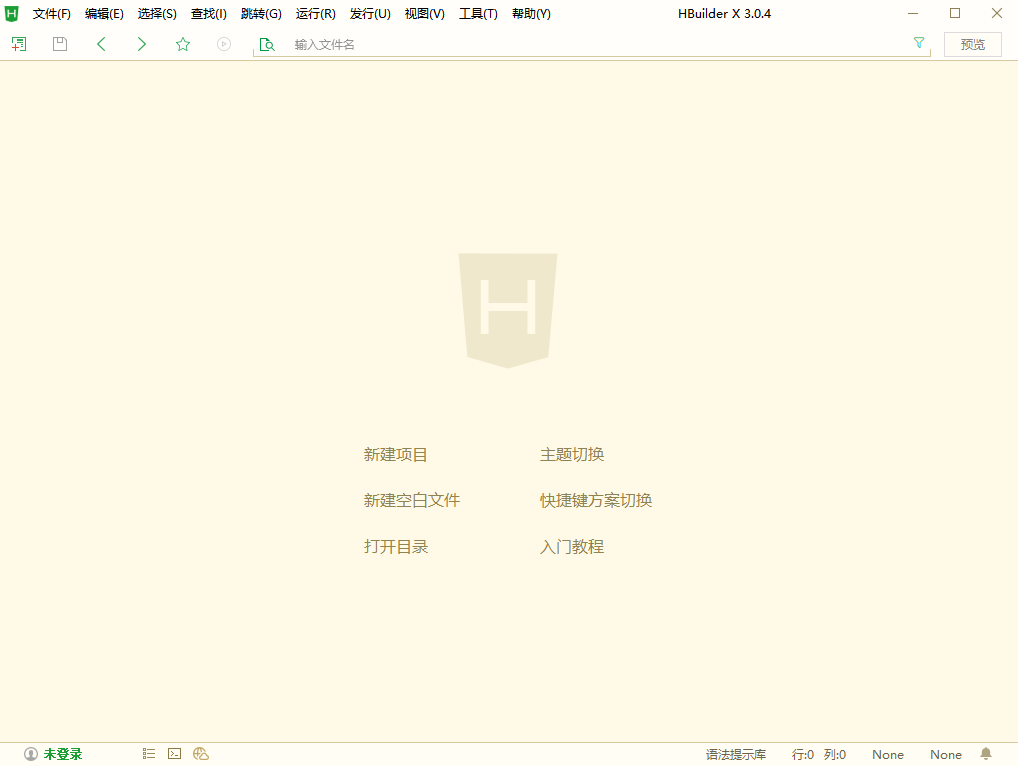Close the HBuilder X window

[997, 14]
